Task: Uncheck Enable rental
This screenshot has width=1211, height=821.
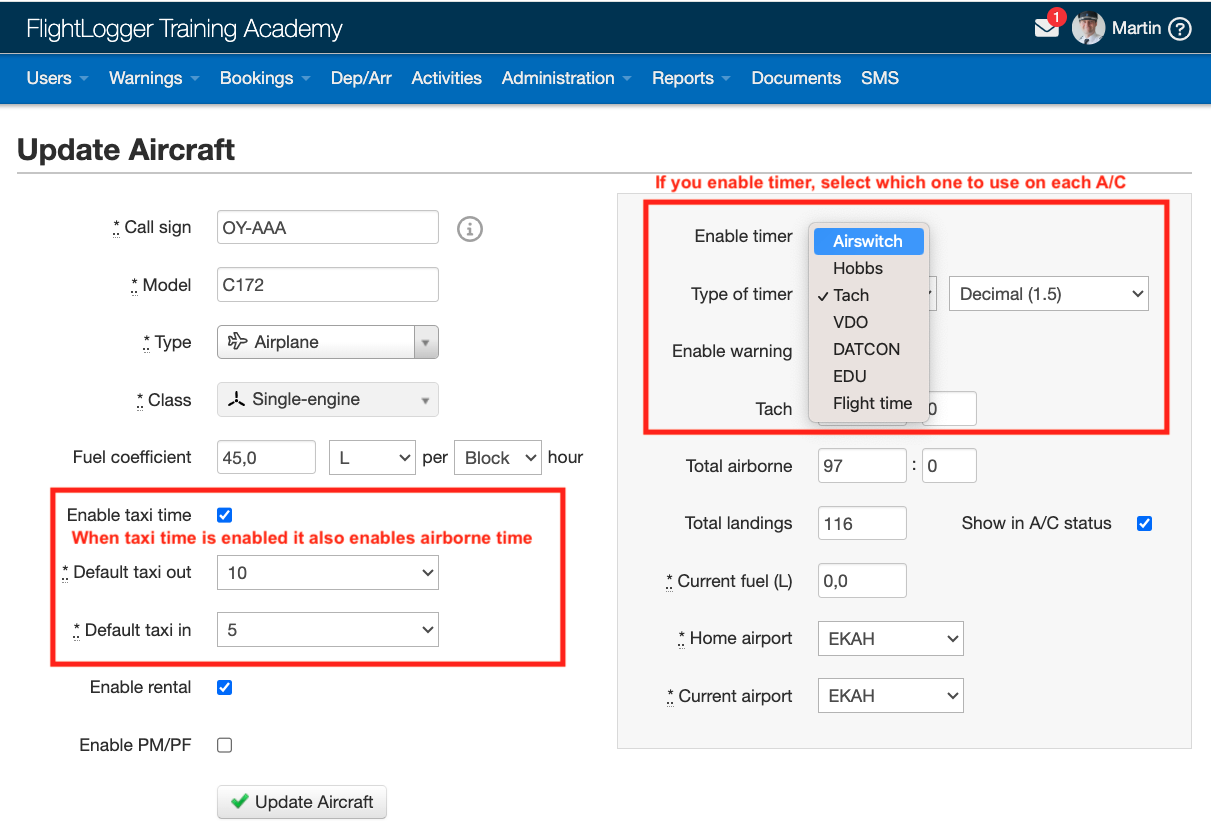Action: pos(224,687)
